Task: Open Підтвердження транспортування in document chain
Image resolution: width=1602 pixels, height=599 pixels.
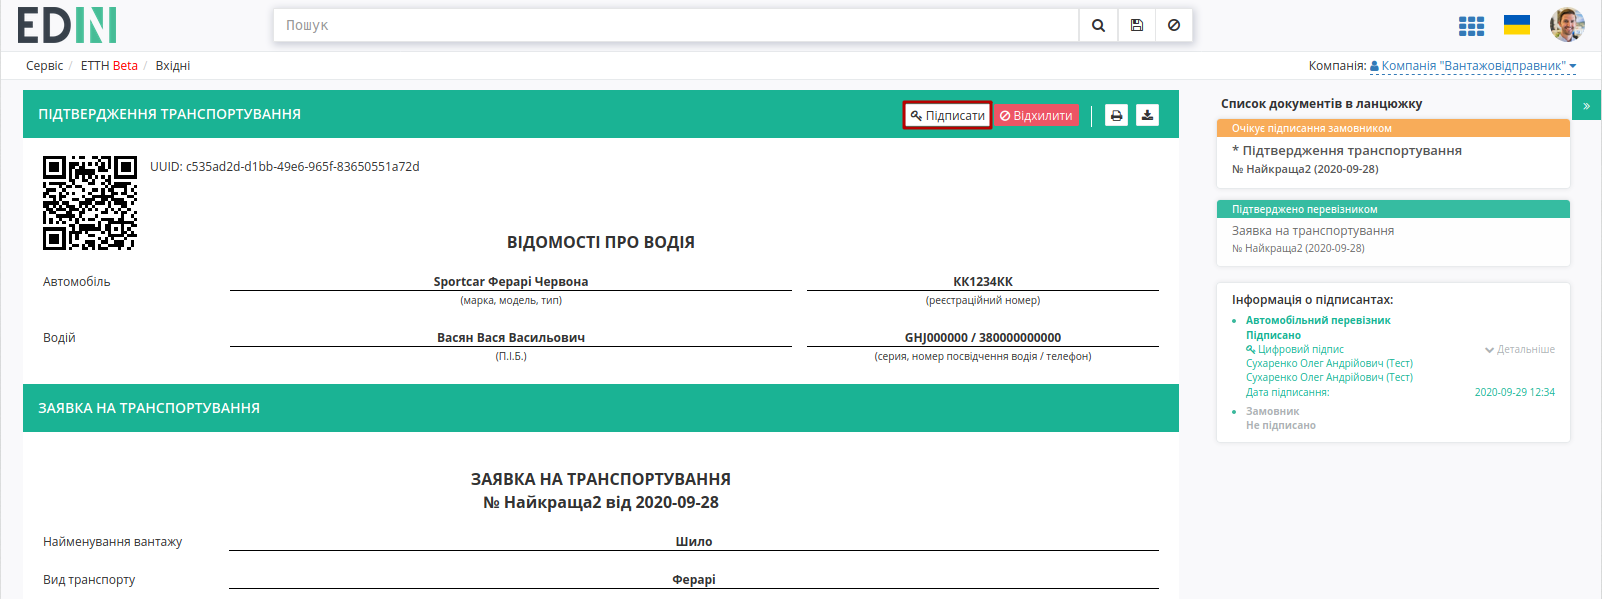Action: [x=1346, y=150]
